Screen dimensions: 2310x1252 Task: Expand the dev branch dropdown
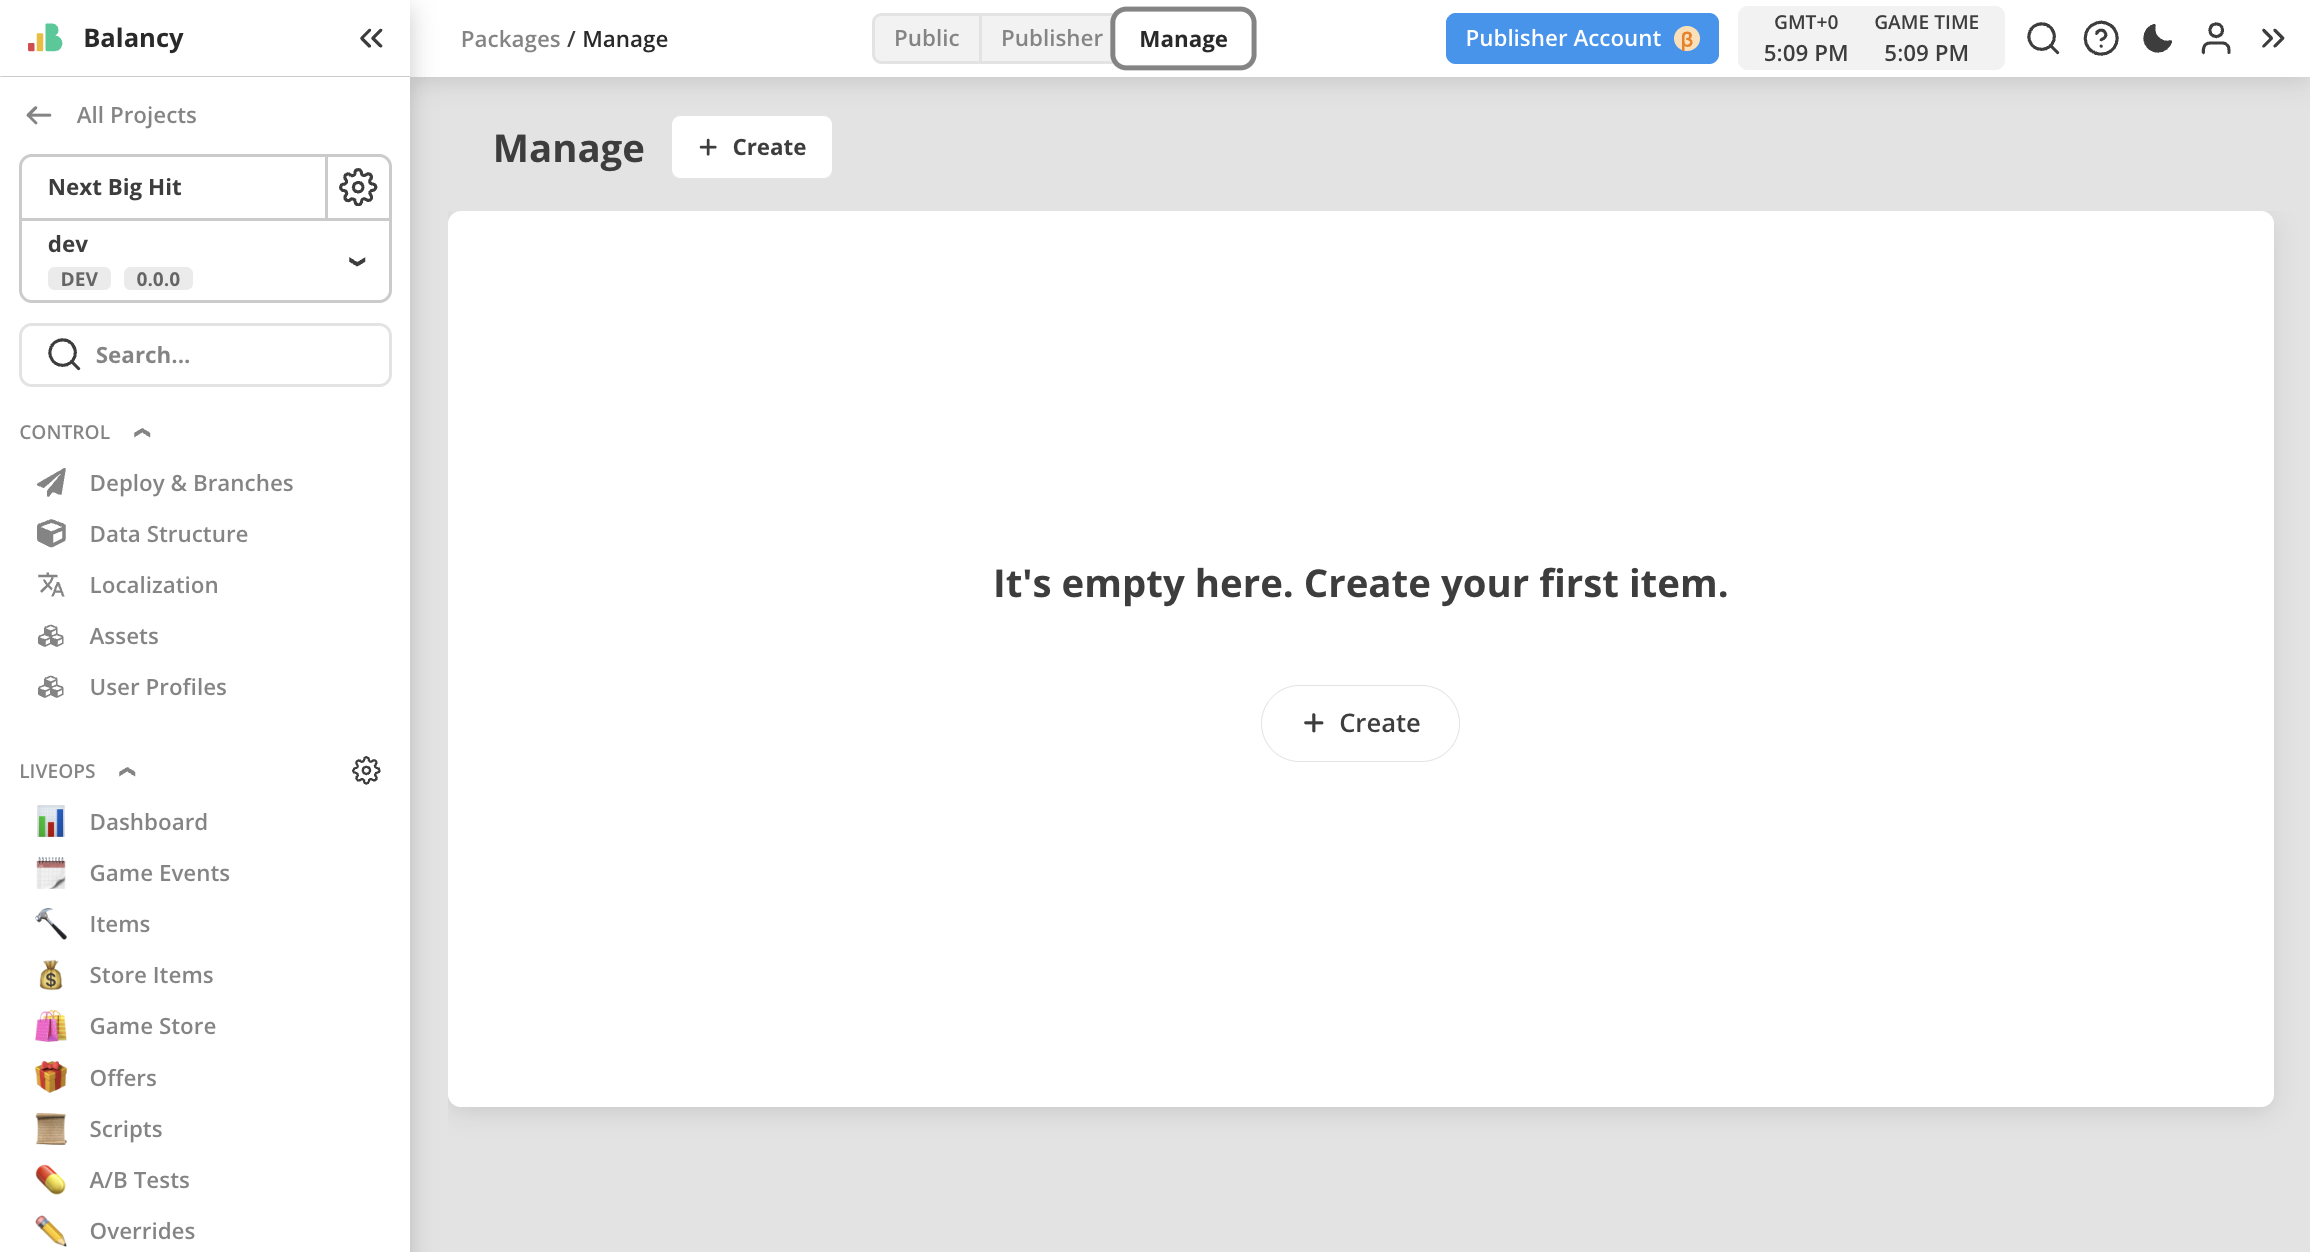point(356,261)
